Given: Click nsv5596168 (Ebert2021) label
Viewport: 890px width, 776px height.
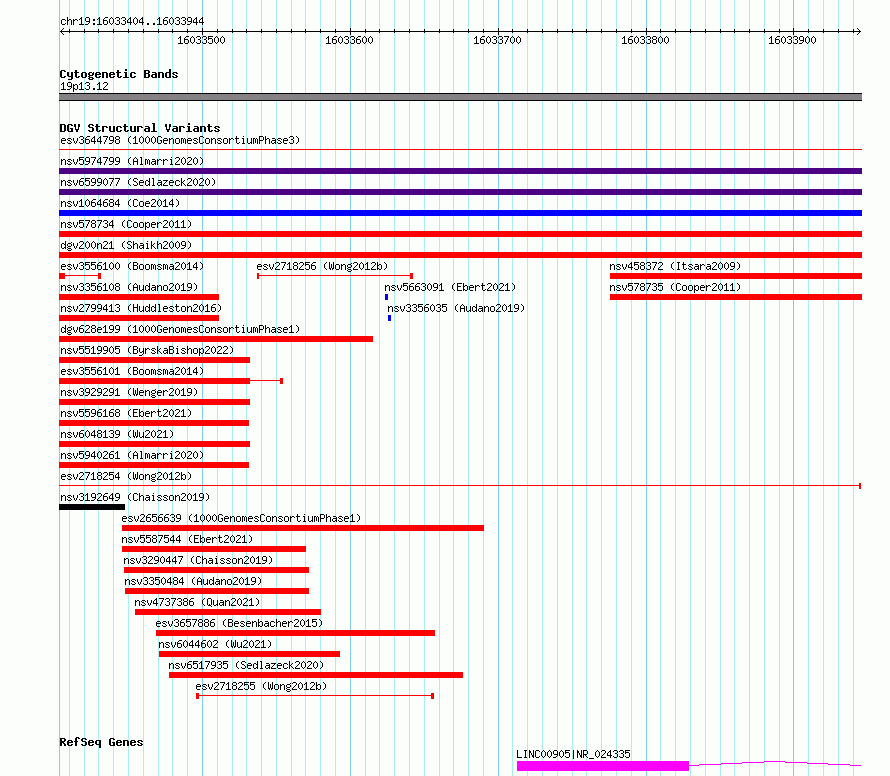Looking at the screenshot, I should coord(126,413).
